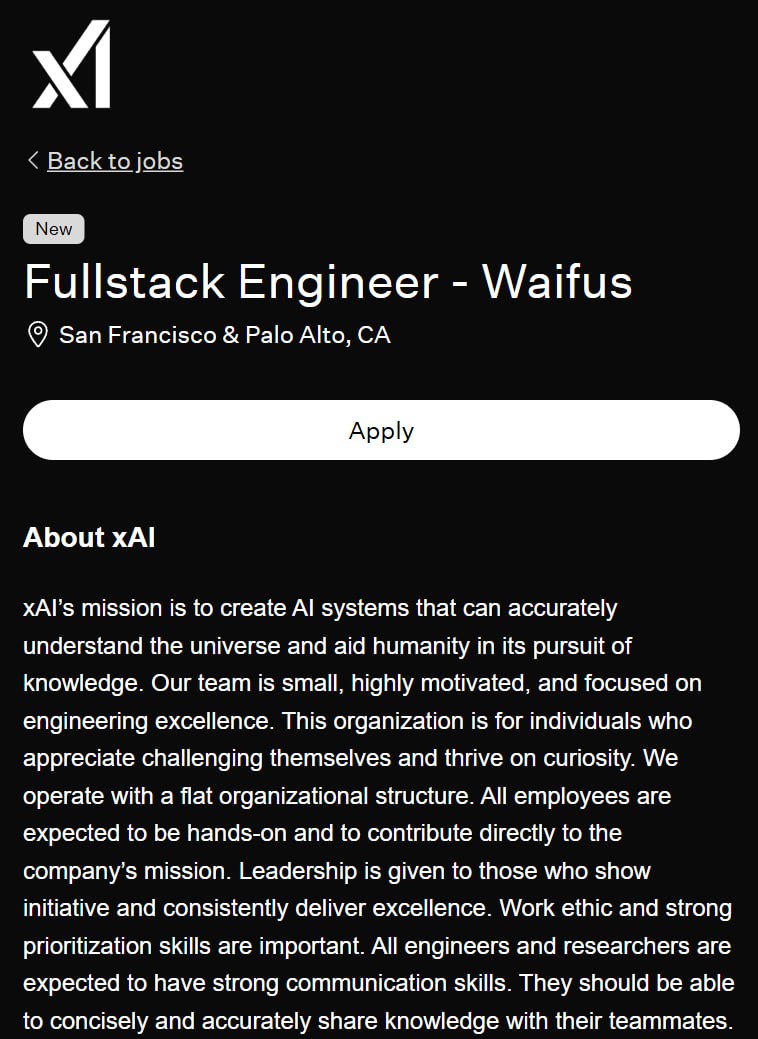
Task: Click the Fullstack Engineer job title
Action: pyautogui.click(x=231, y=282)
